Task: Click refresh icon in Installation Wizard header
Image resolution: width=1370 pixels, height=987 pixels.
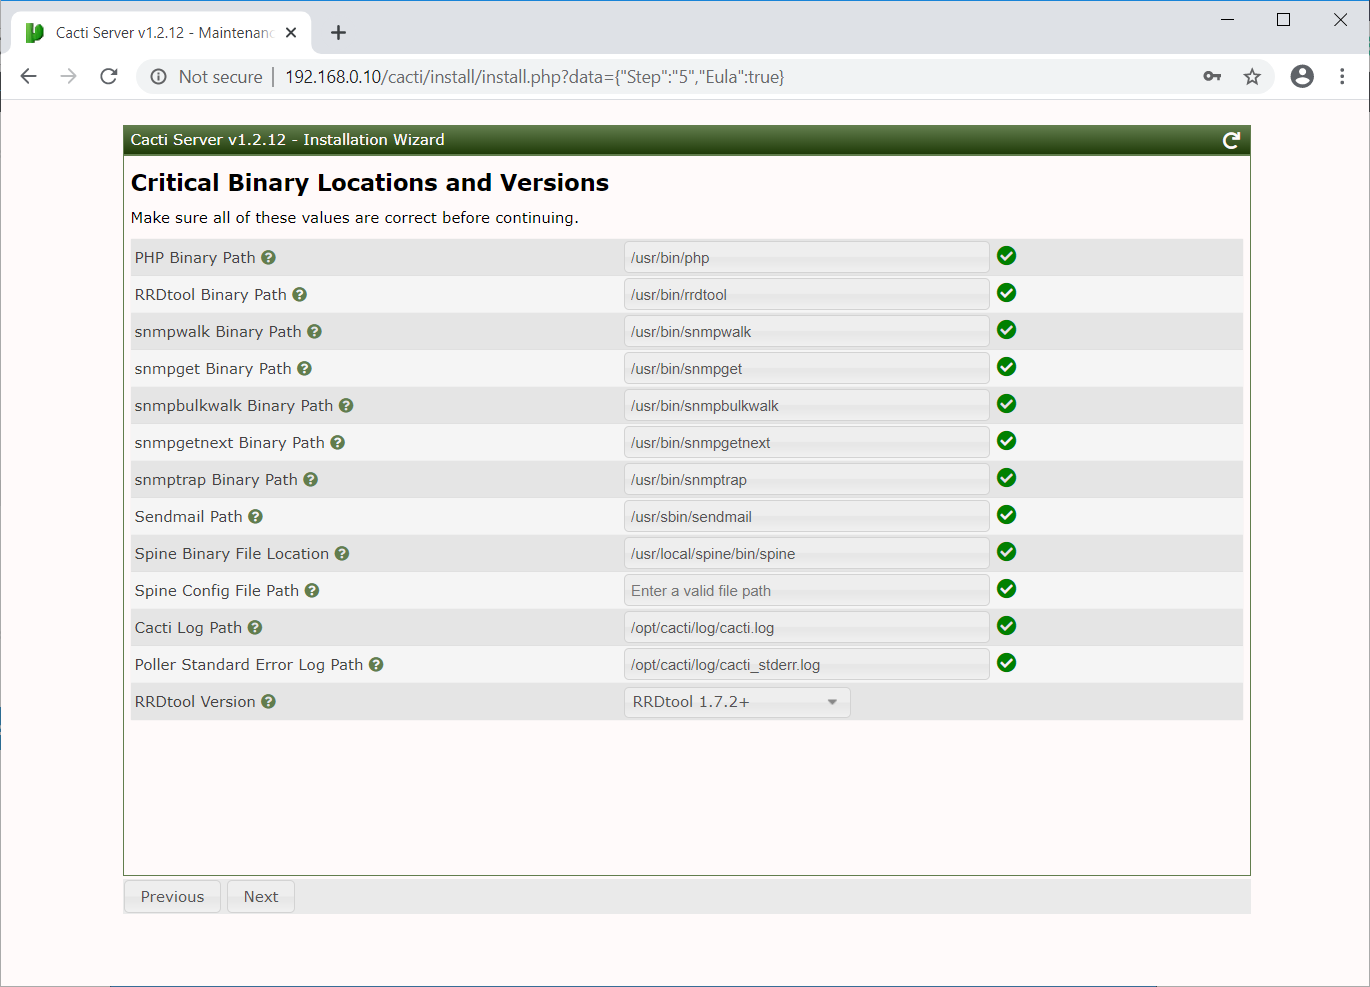Action: pos(1231,141)
